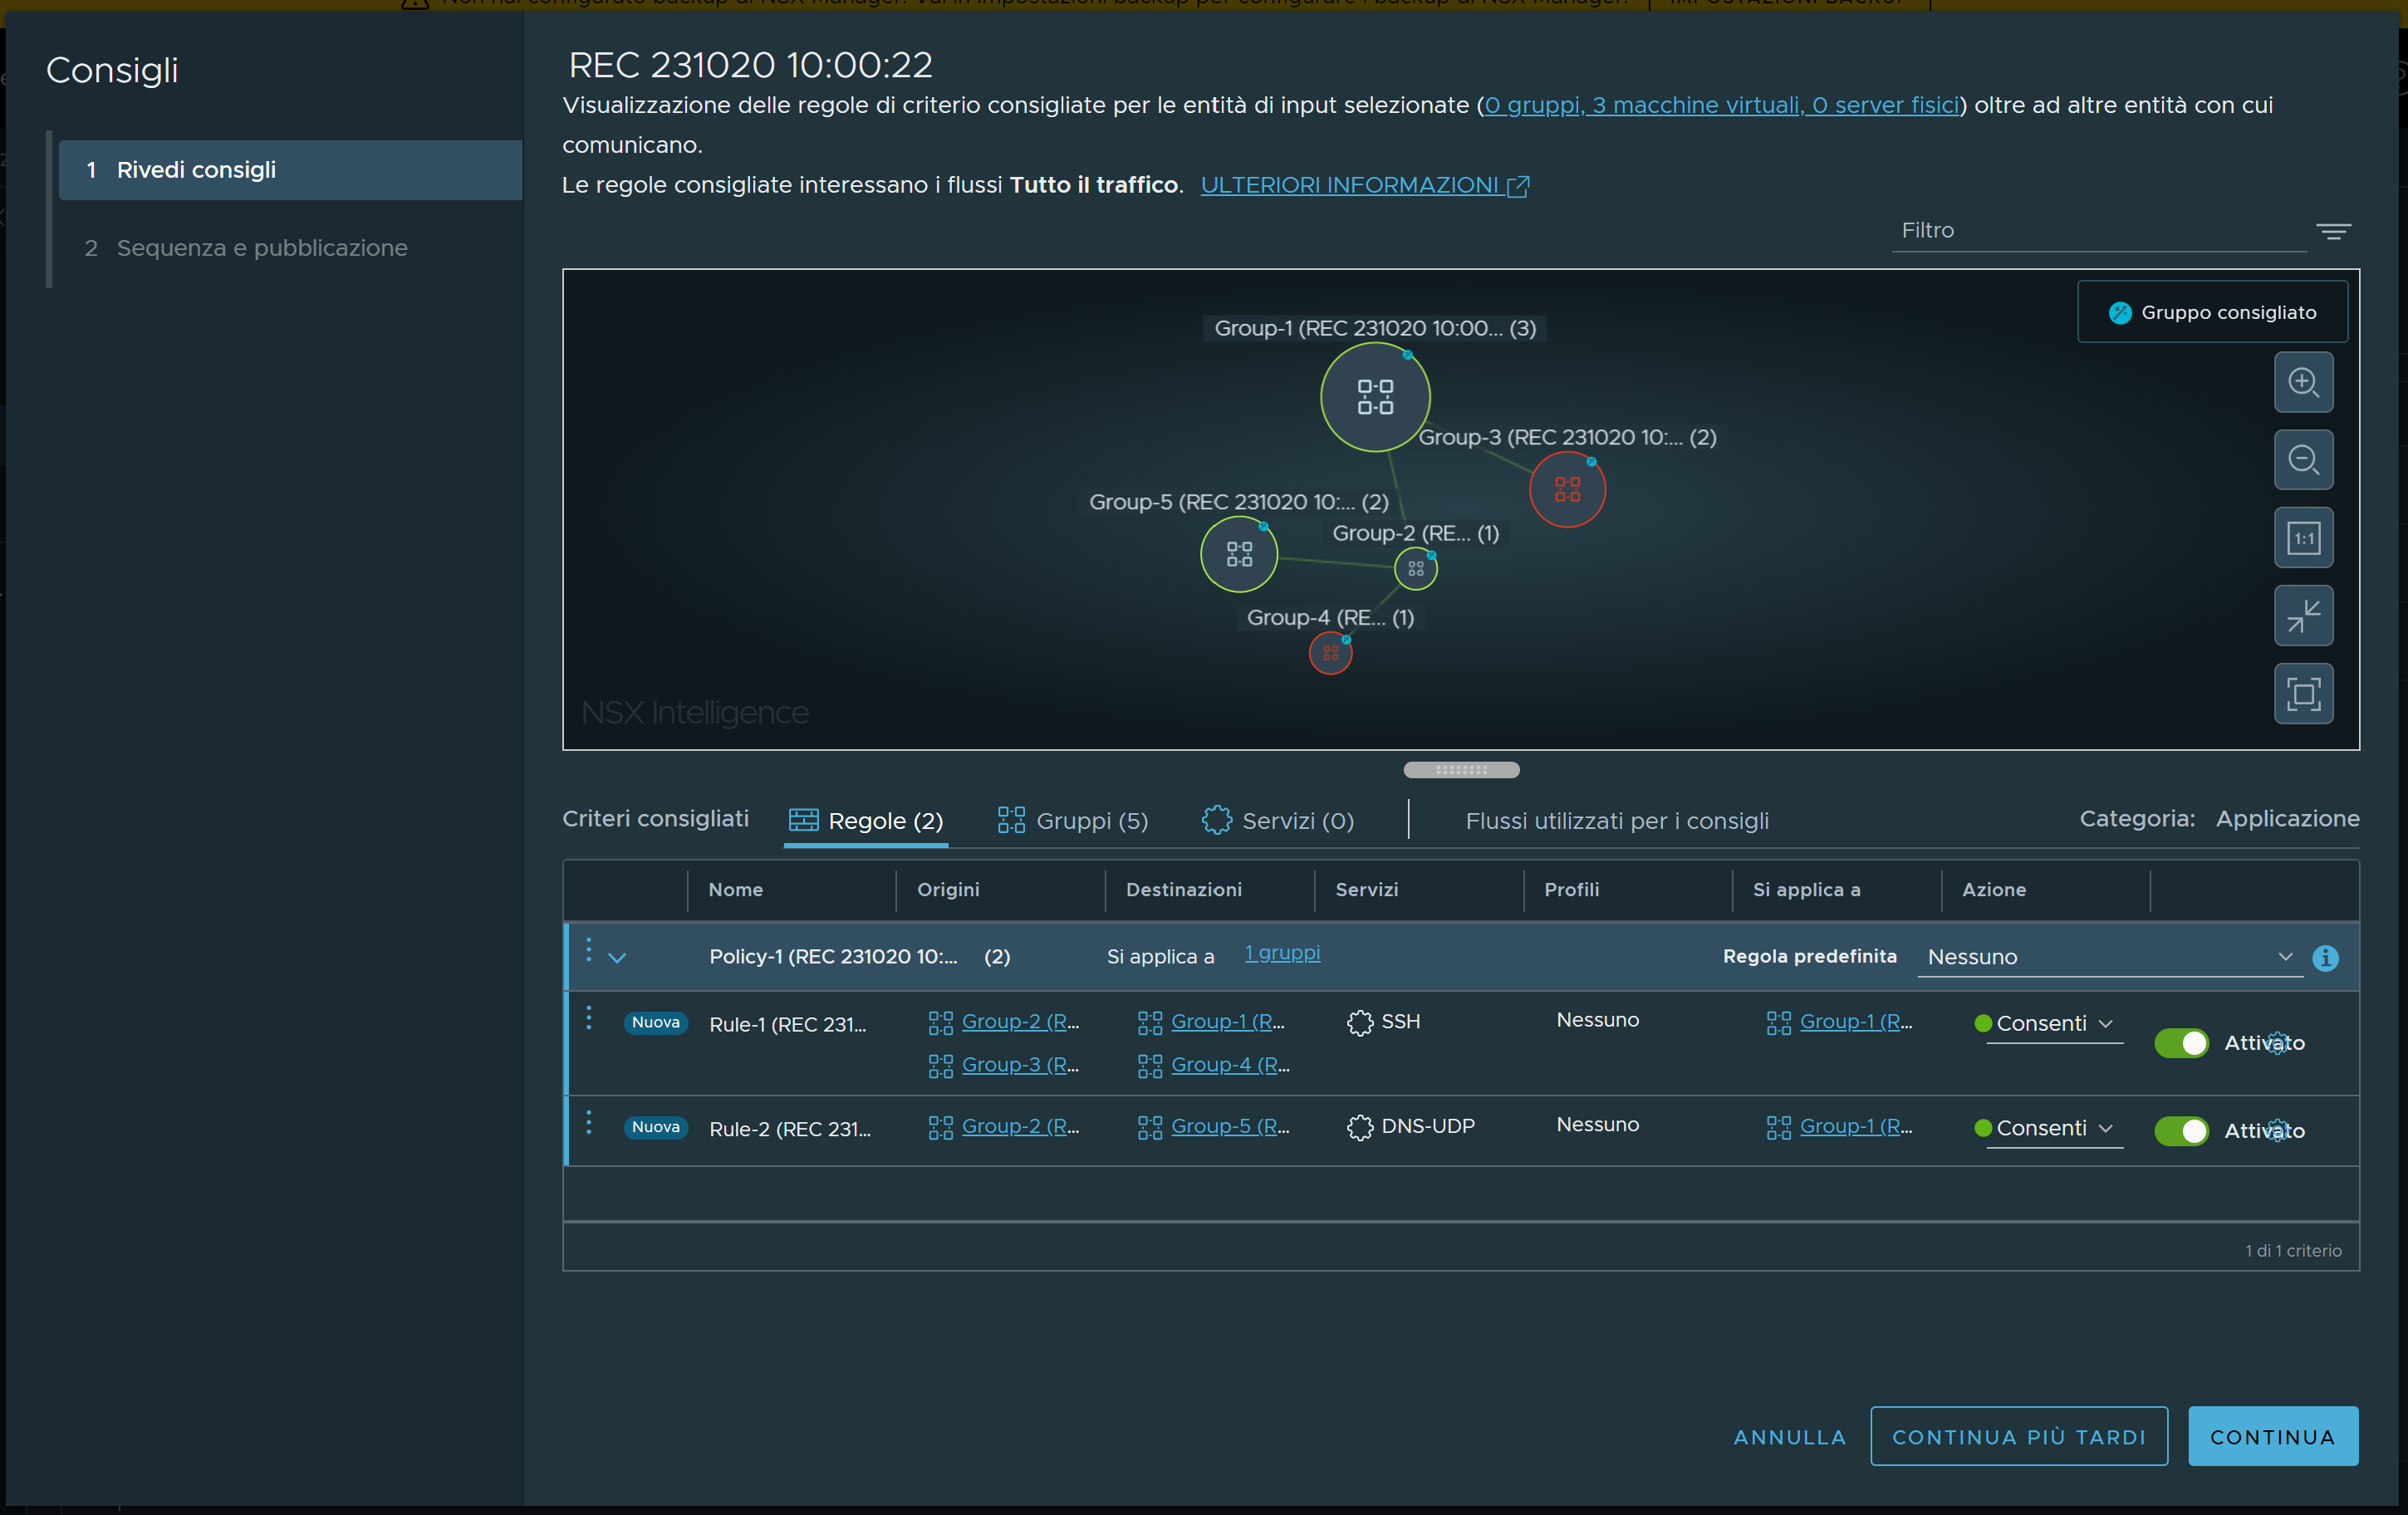Viewport: 2408px width, 1515px height.
Task: Open Rule-2 settings gear icon
Action: (2277, 1131)
